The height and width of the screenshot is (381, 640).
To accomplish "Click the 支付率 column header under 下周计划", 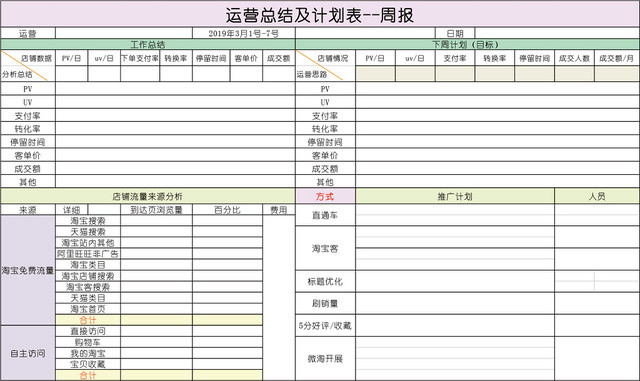I will [x=455, y=58].
